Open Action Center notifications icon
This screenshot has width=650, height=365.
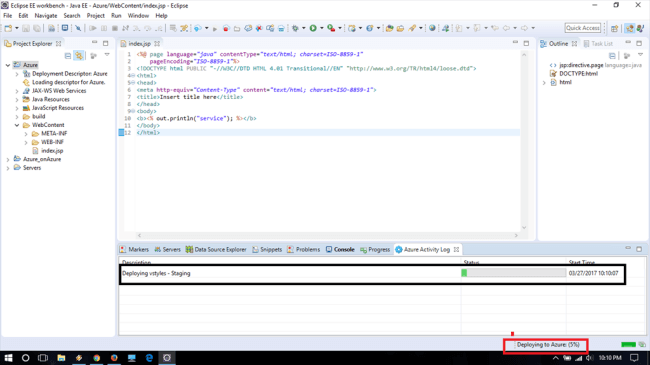click(x=634, y=358)
